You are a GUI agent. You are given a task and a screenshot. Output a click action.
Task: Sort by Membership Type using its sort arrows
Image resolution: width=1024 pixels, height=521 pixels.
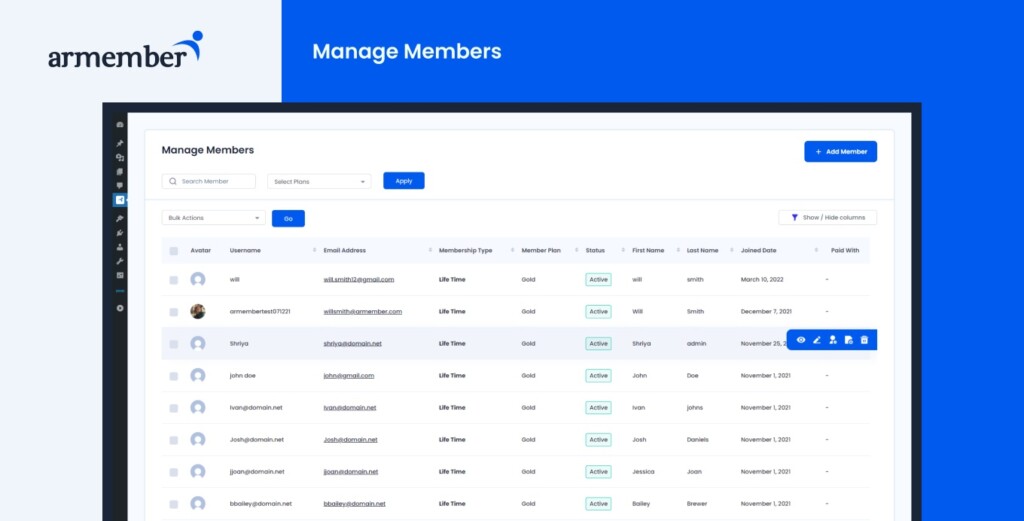513,251
